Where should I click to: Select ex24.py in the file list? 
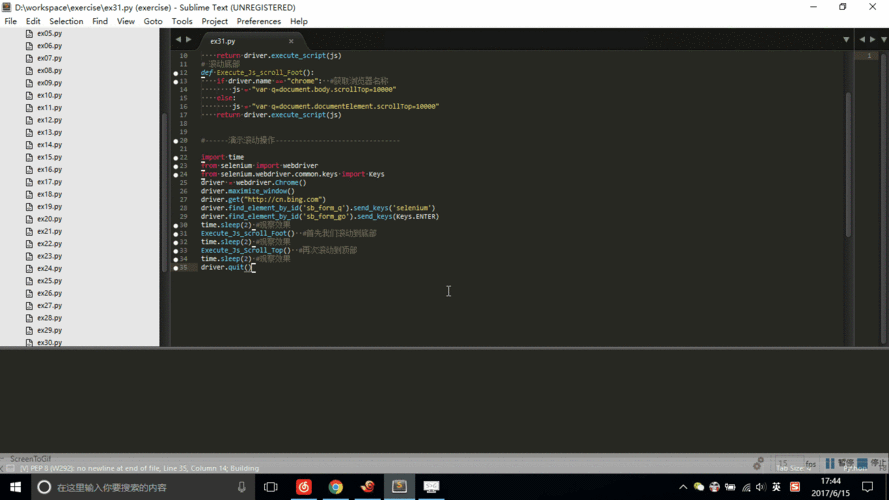[49, 269]
